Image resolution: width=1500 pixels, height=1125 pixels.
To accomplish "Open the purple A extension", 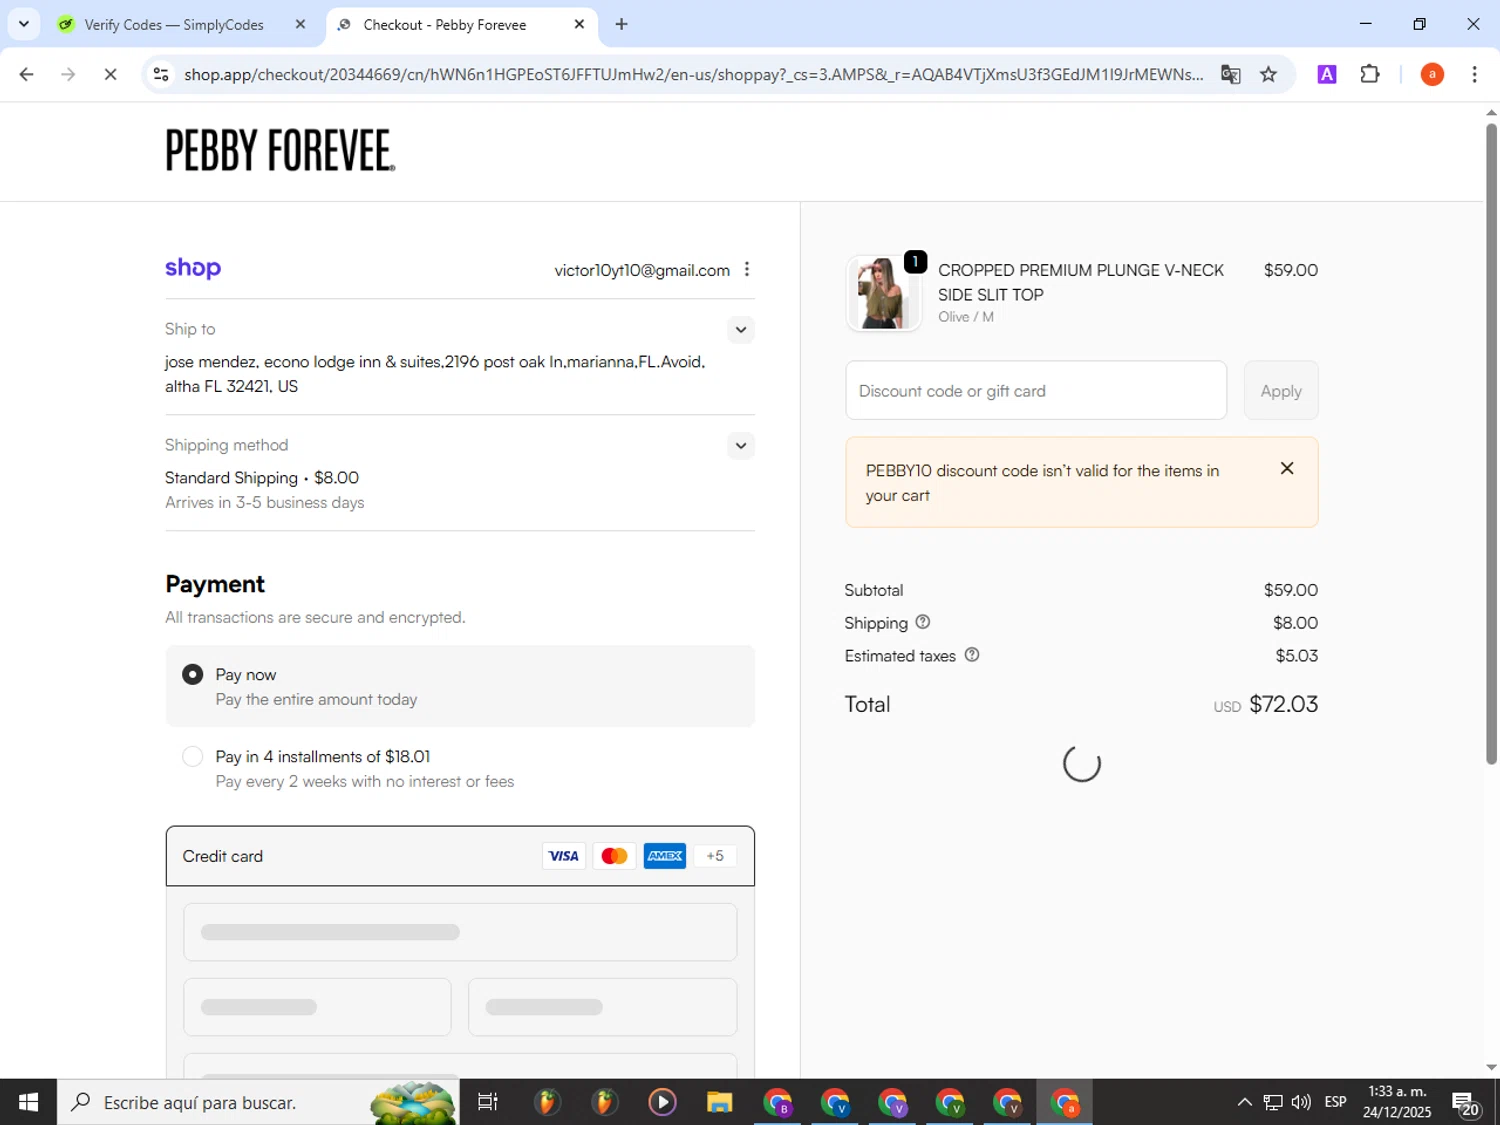I will (1327, 74).
